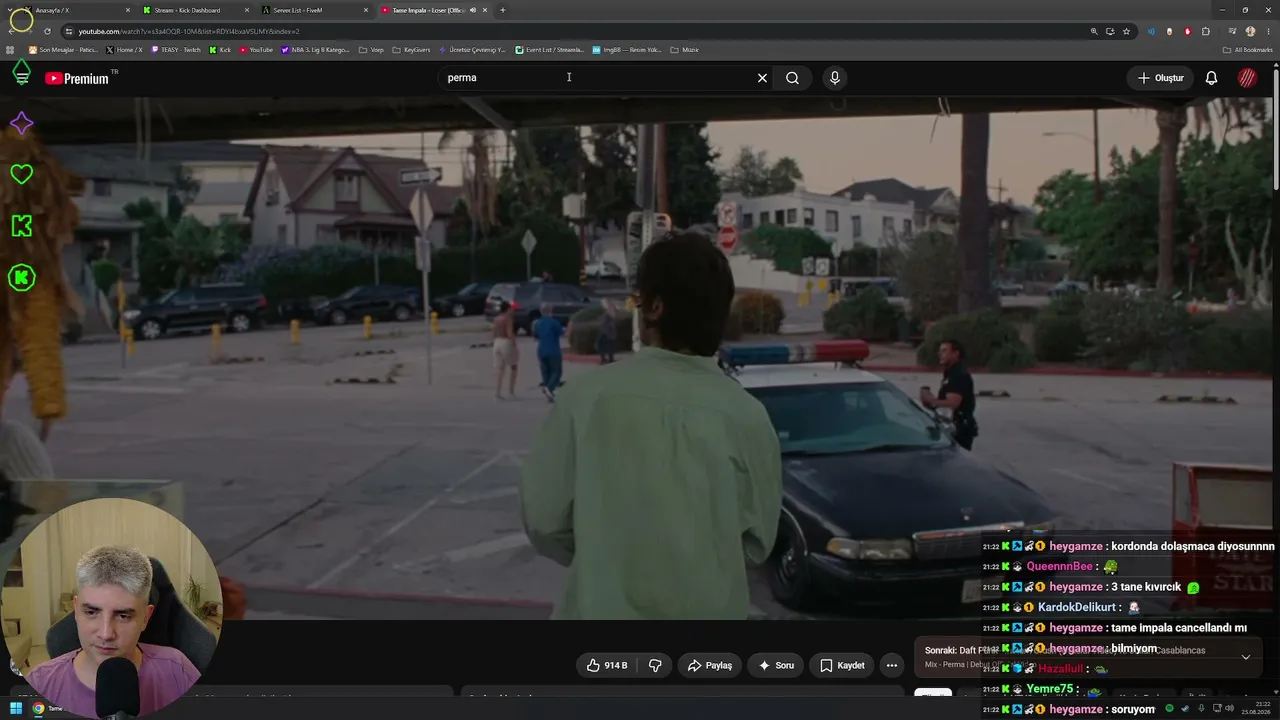Open the TEASY - Twitch bookmark

176,49
